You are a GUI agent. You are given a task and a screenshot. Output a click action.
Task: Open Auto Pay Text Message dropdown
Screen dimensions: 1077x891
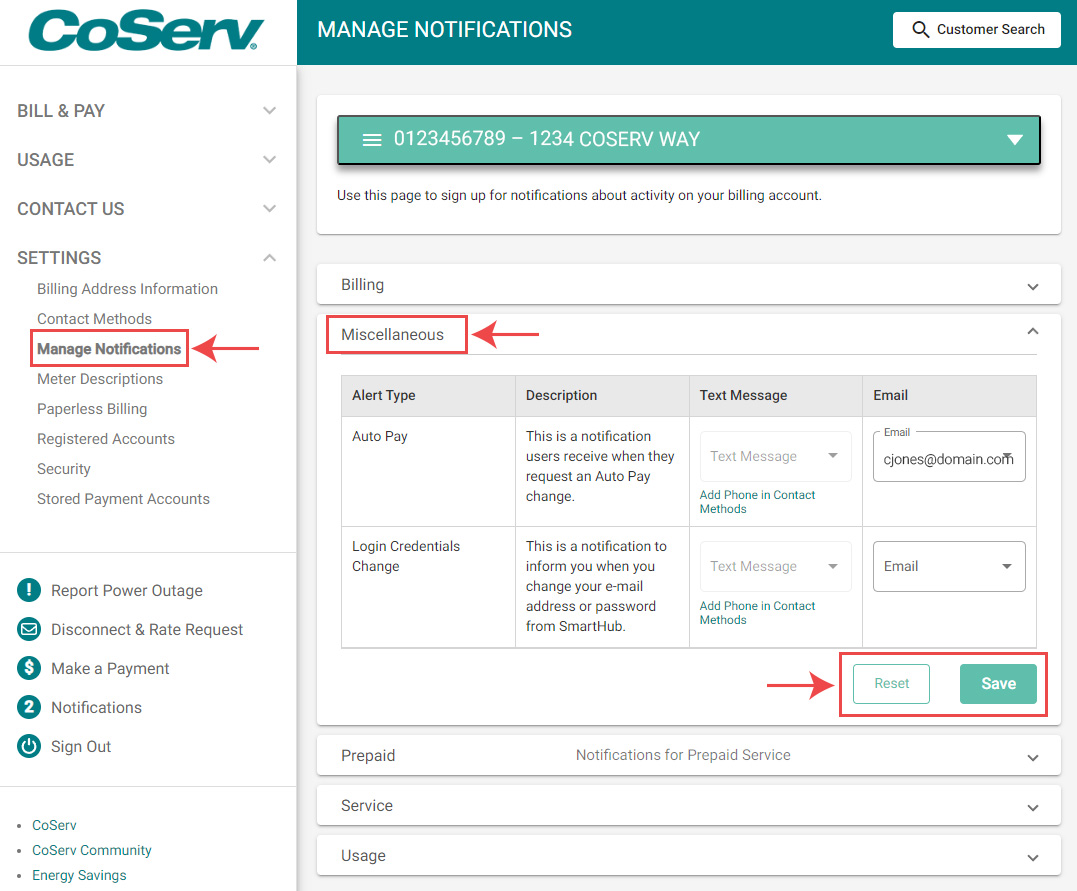(x=775, y=456)
